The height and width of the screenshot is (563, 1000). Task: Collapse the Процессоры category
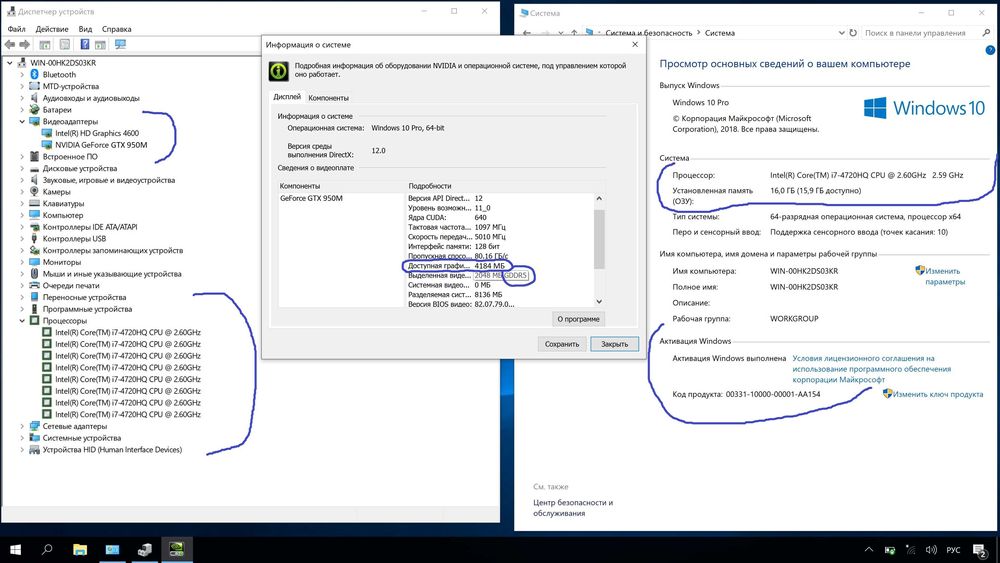pos(22,321)
